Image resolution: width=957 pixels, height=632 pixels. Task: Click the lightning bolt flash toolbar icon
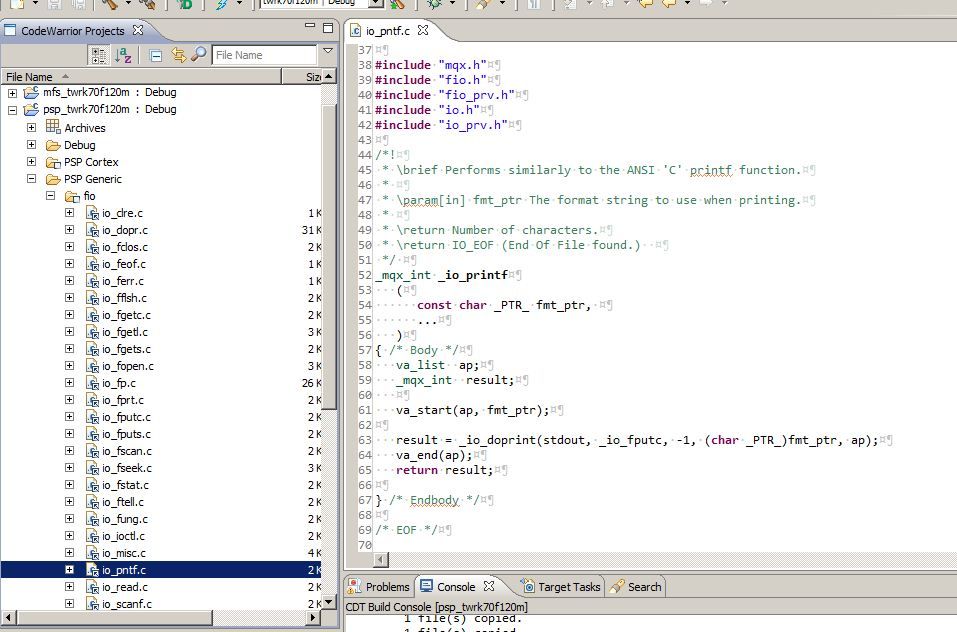pos(221,4)
